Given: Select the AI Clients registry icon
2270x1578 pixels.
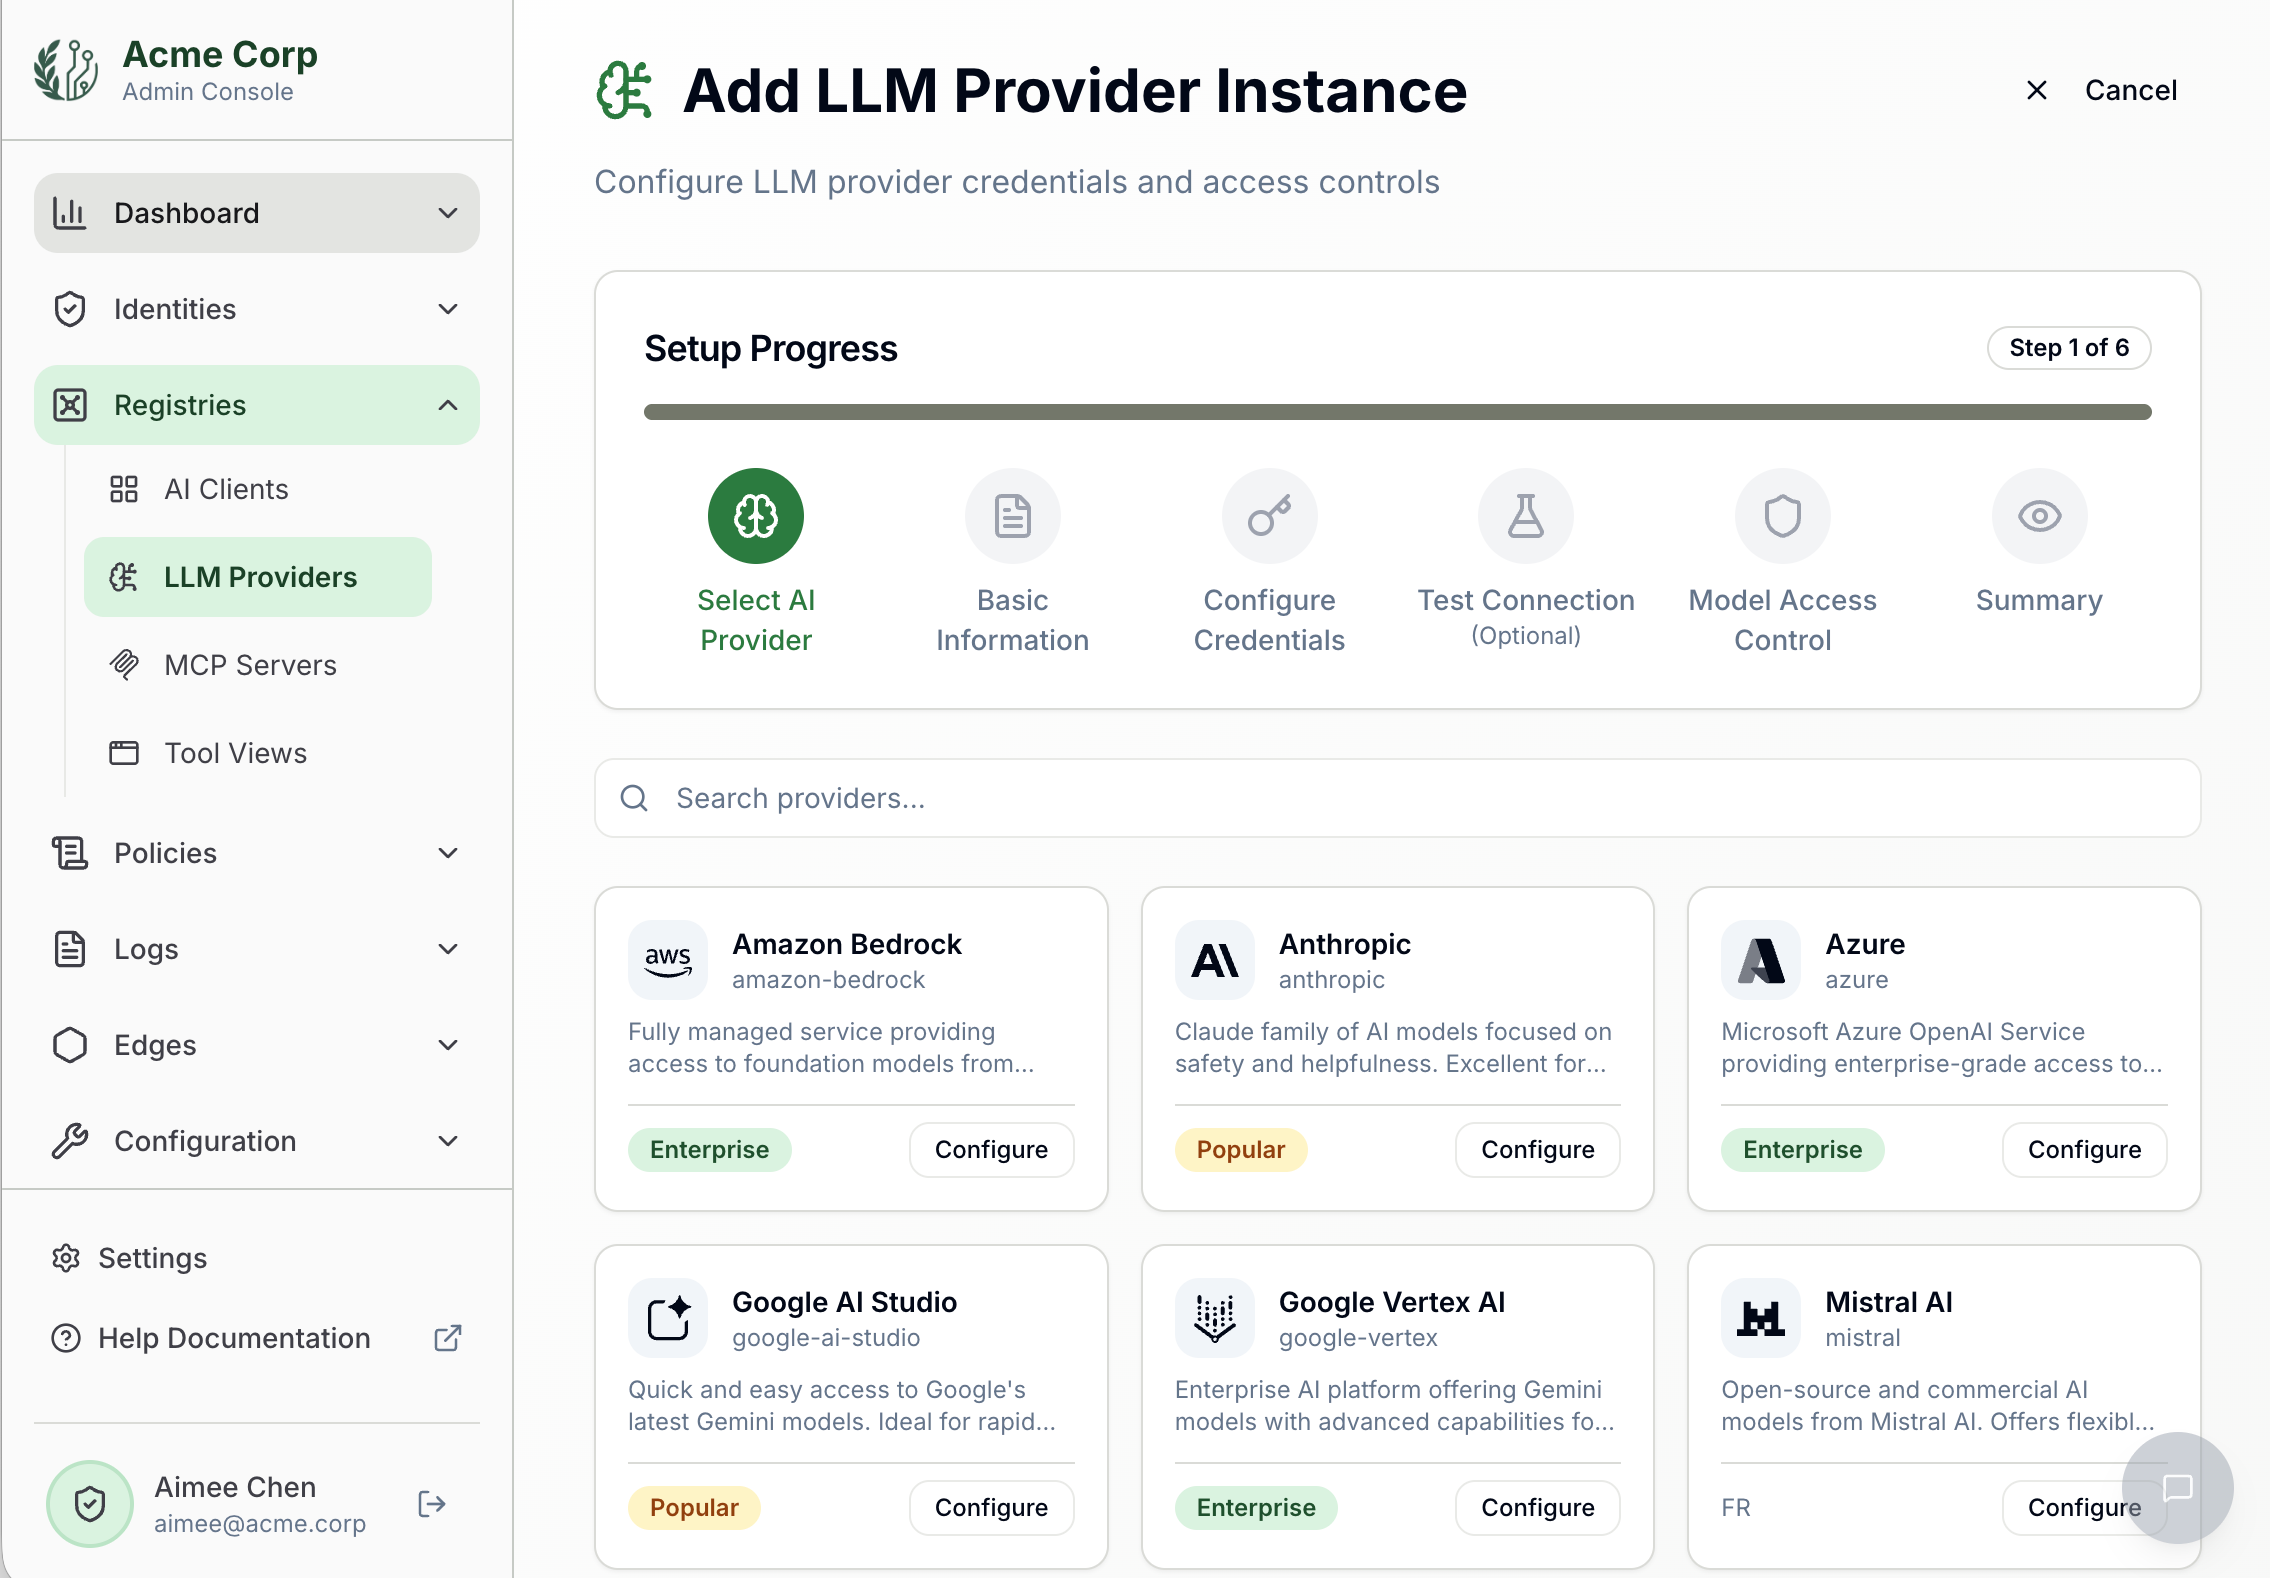Looking at the screenshot, I should [124, 489].
